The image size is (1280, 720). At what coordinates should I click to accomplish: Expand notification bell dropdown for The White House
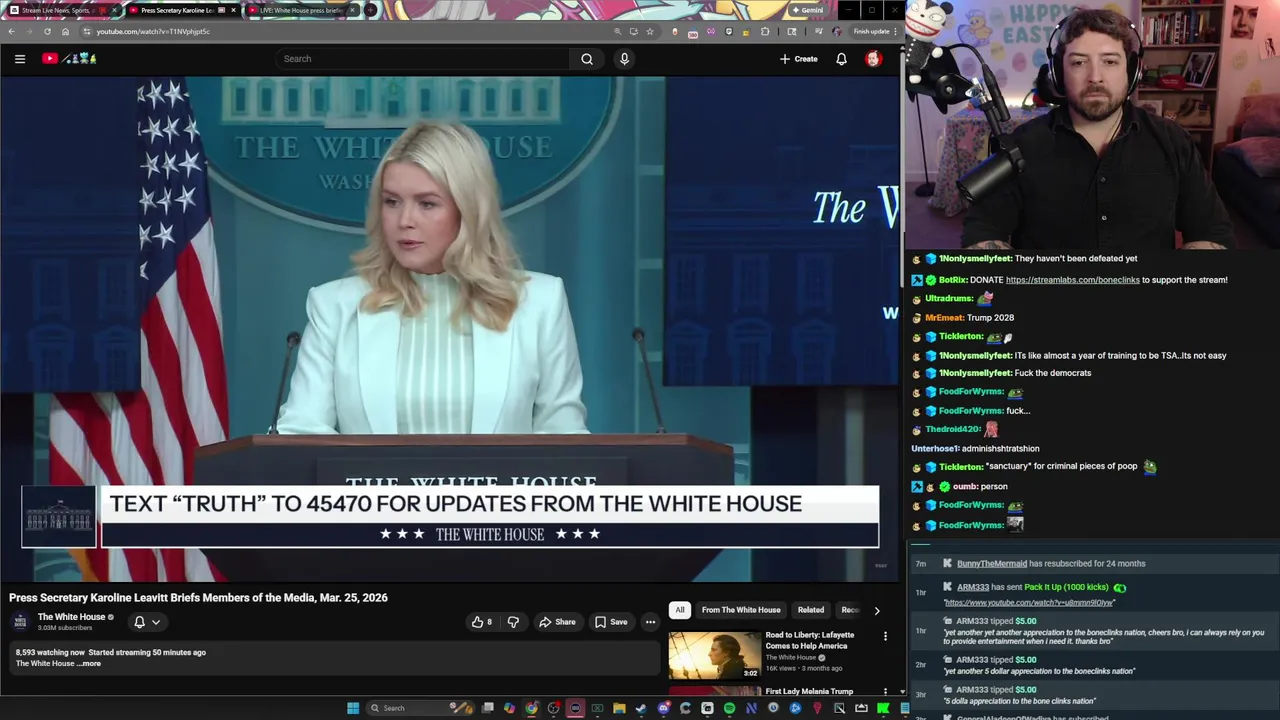[147, 622]
